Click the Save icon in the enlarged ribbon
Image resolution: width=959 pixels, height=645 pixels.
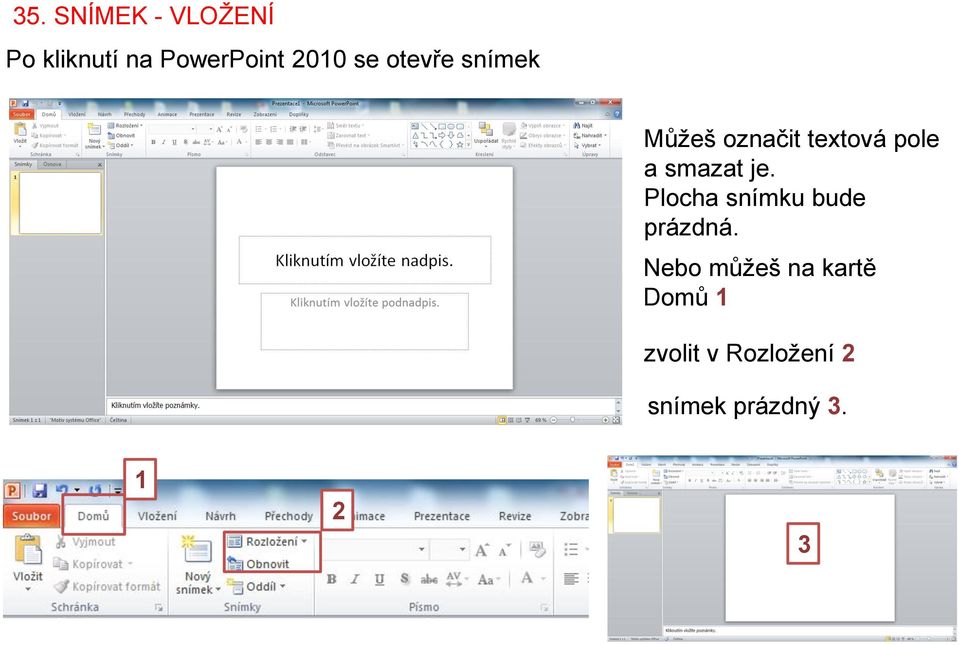(40, 490)
